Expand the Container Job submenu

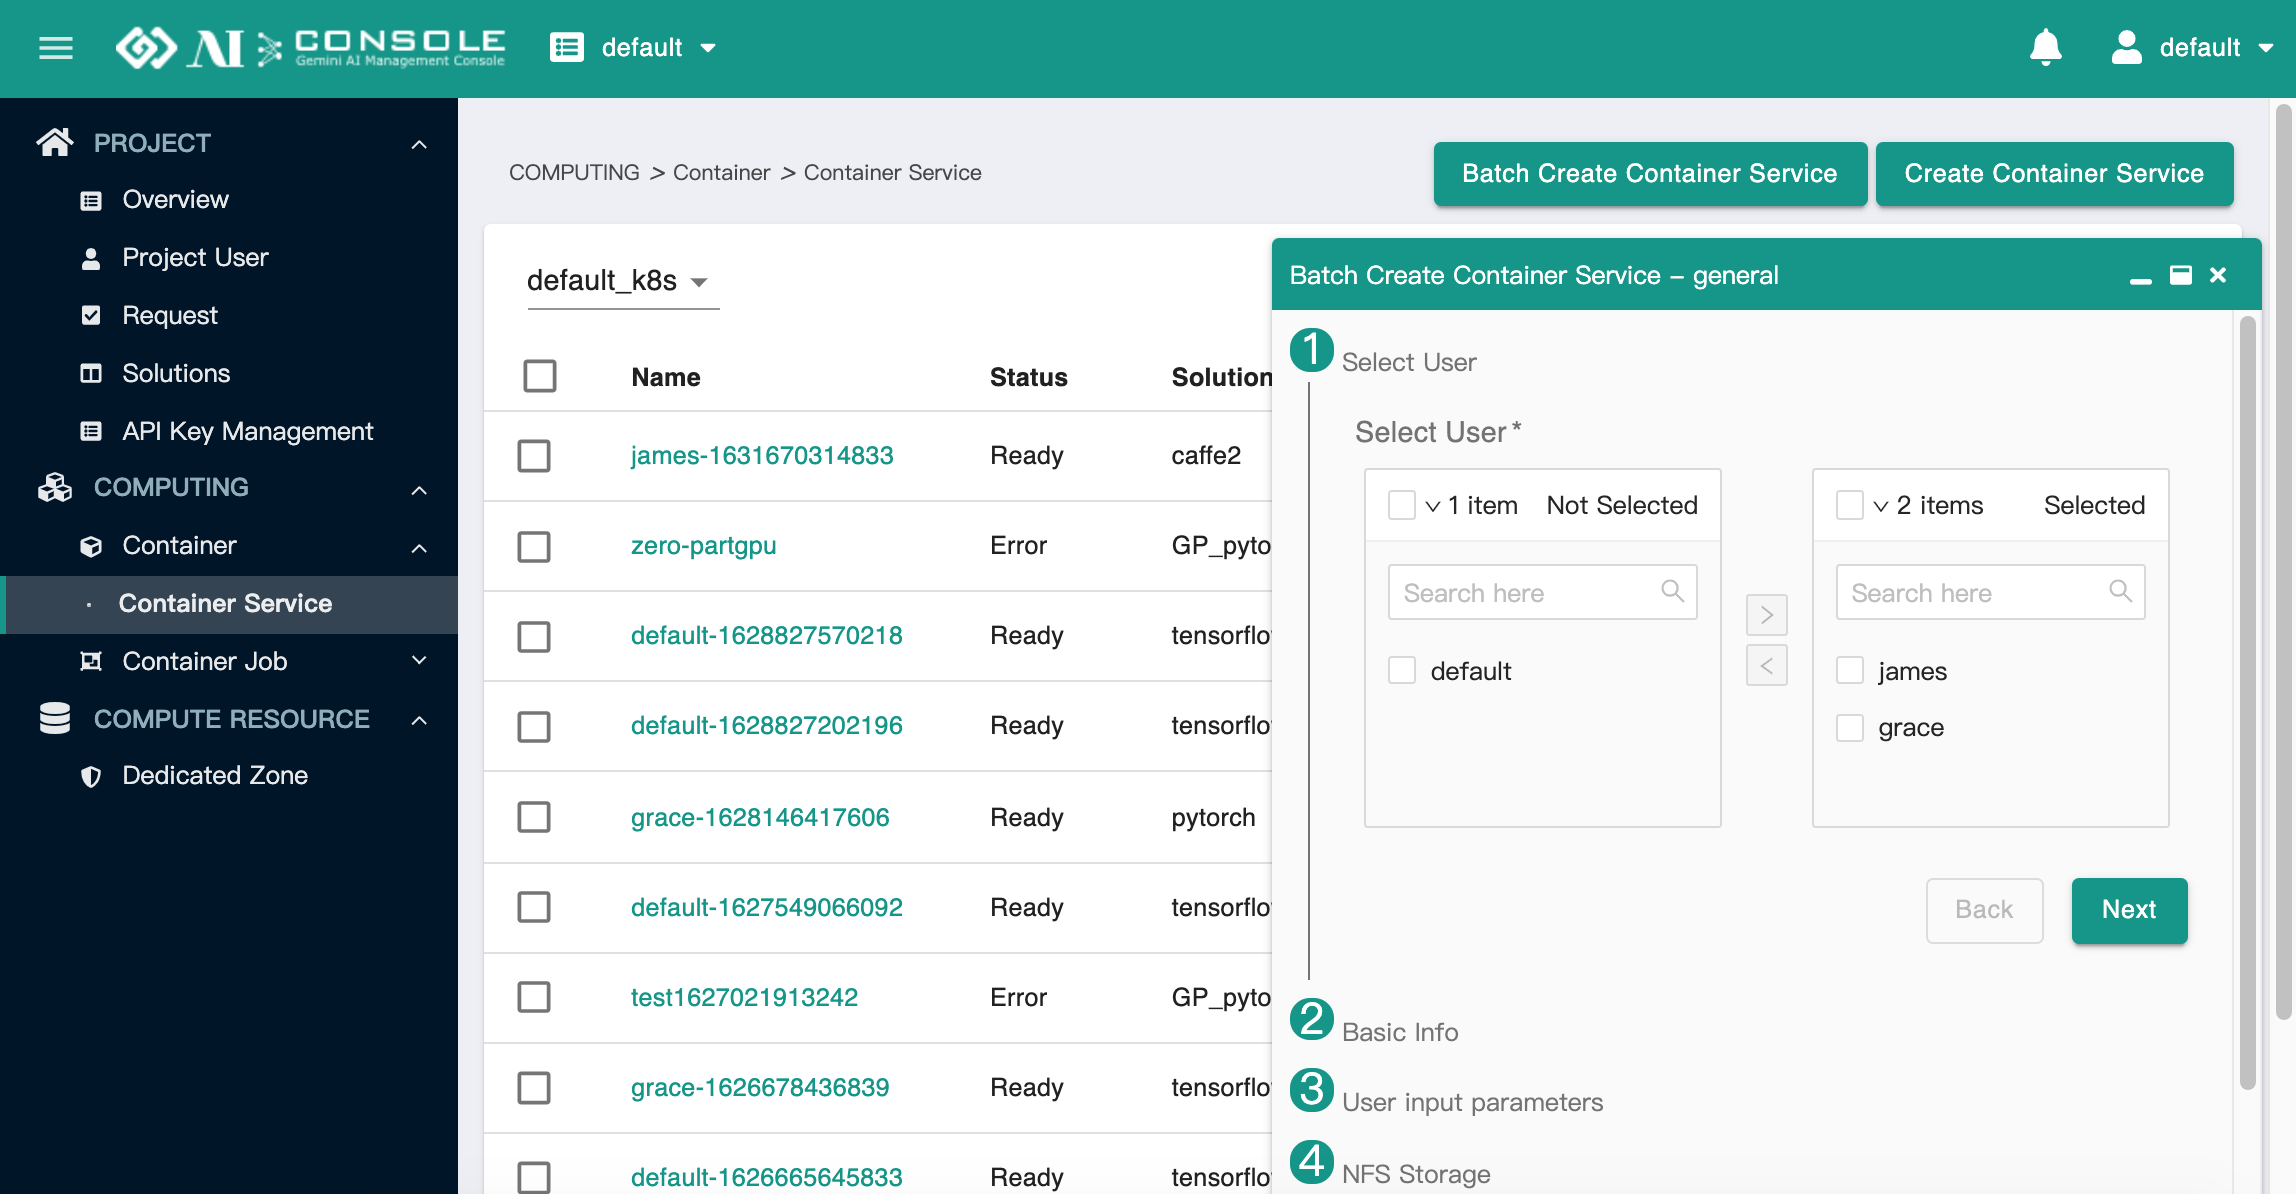[x=420, y=660]
